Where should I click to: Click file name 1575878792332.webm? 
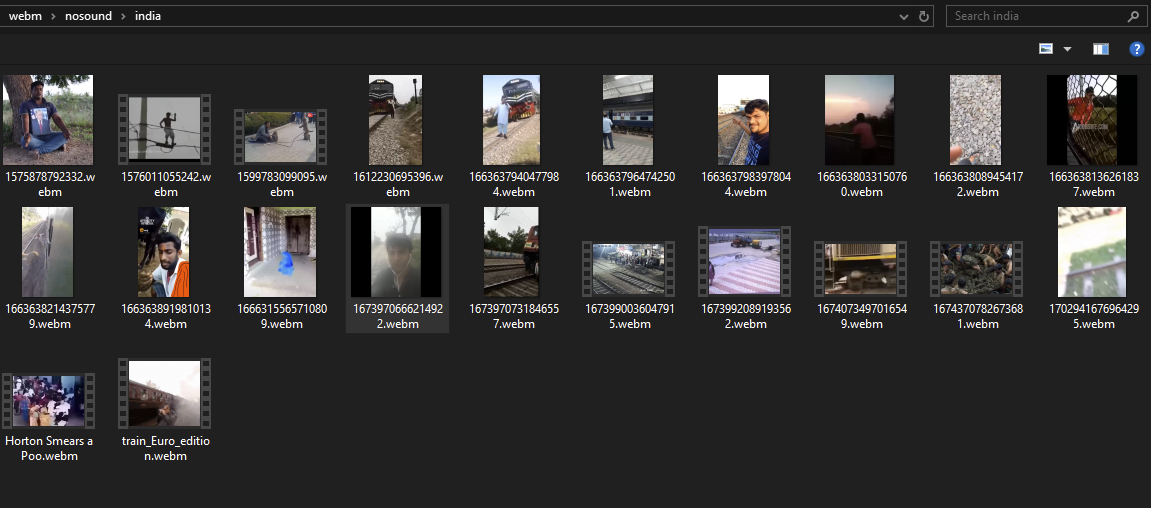pyautogui.click(x=48, y=185)
